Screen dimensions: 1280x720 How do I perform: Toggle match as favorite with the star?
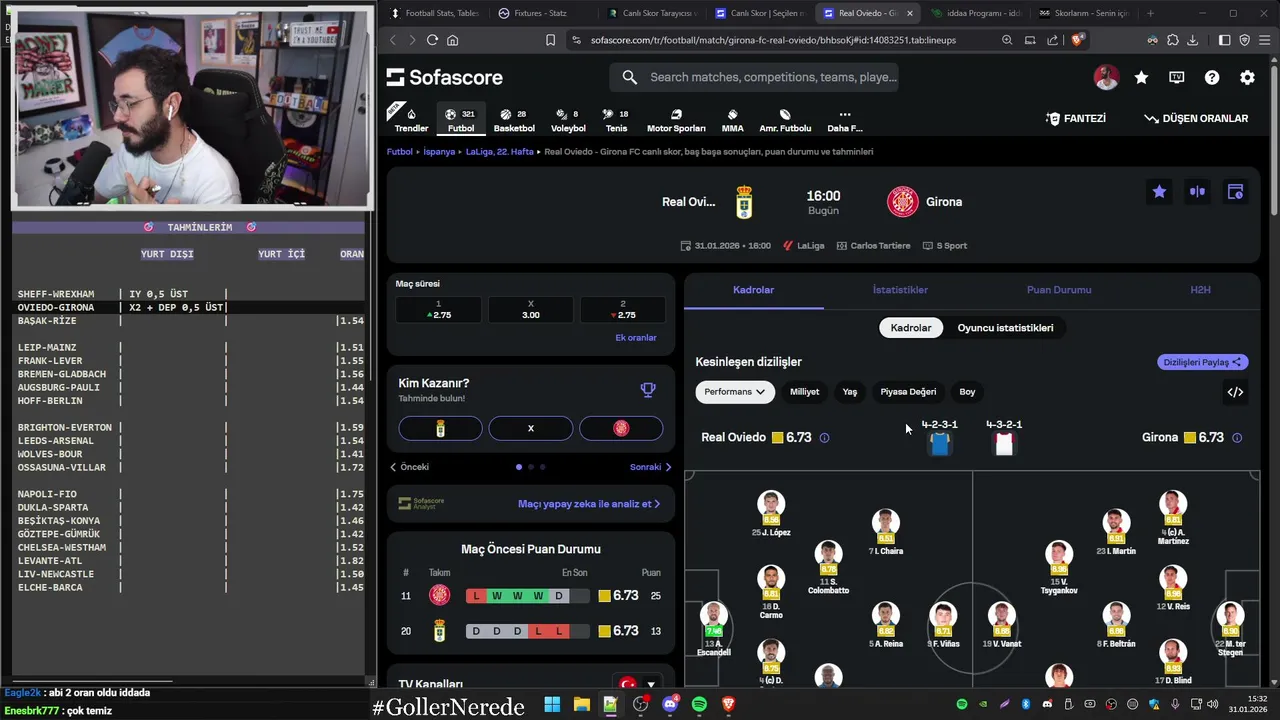pos(1159,192)
